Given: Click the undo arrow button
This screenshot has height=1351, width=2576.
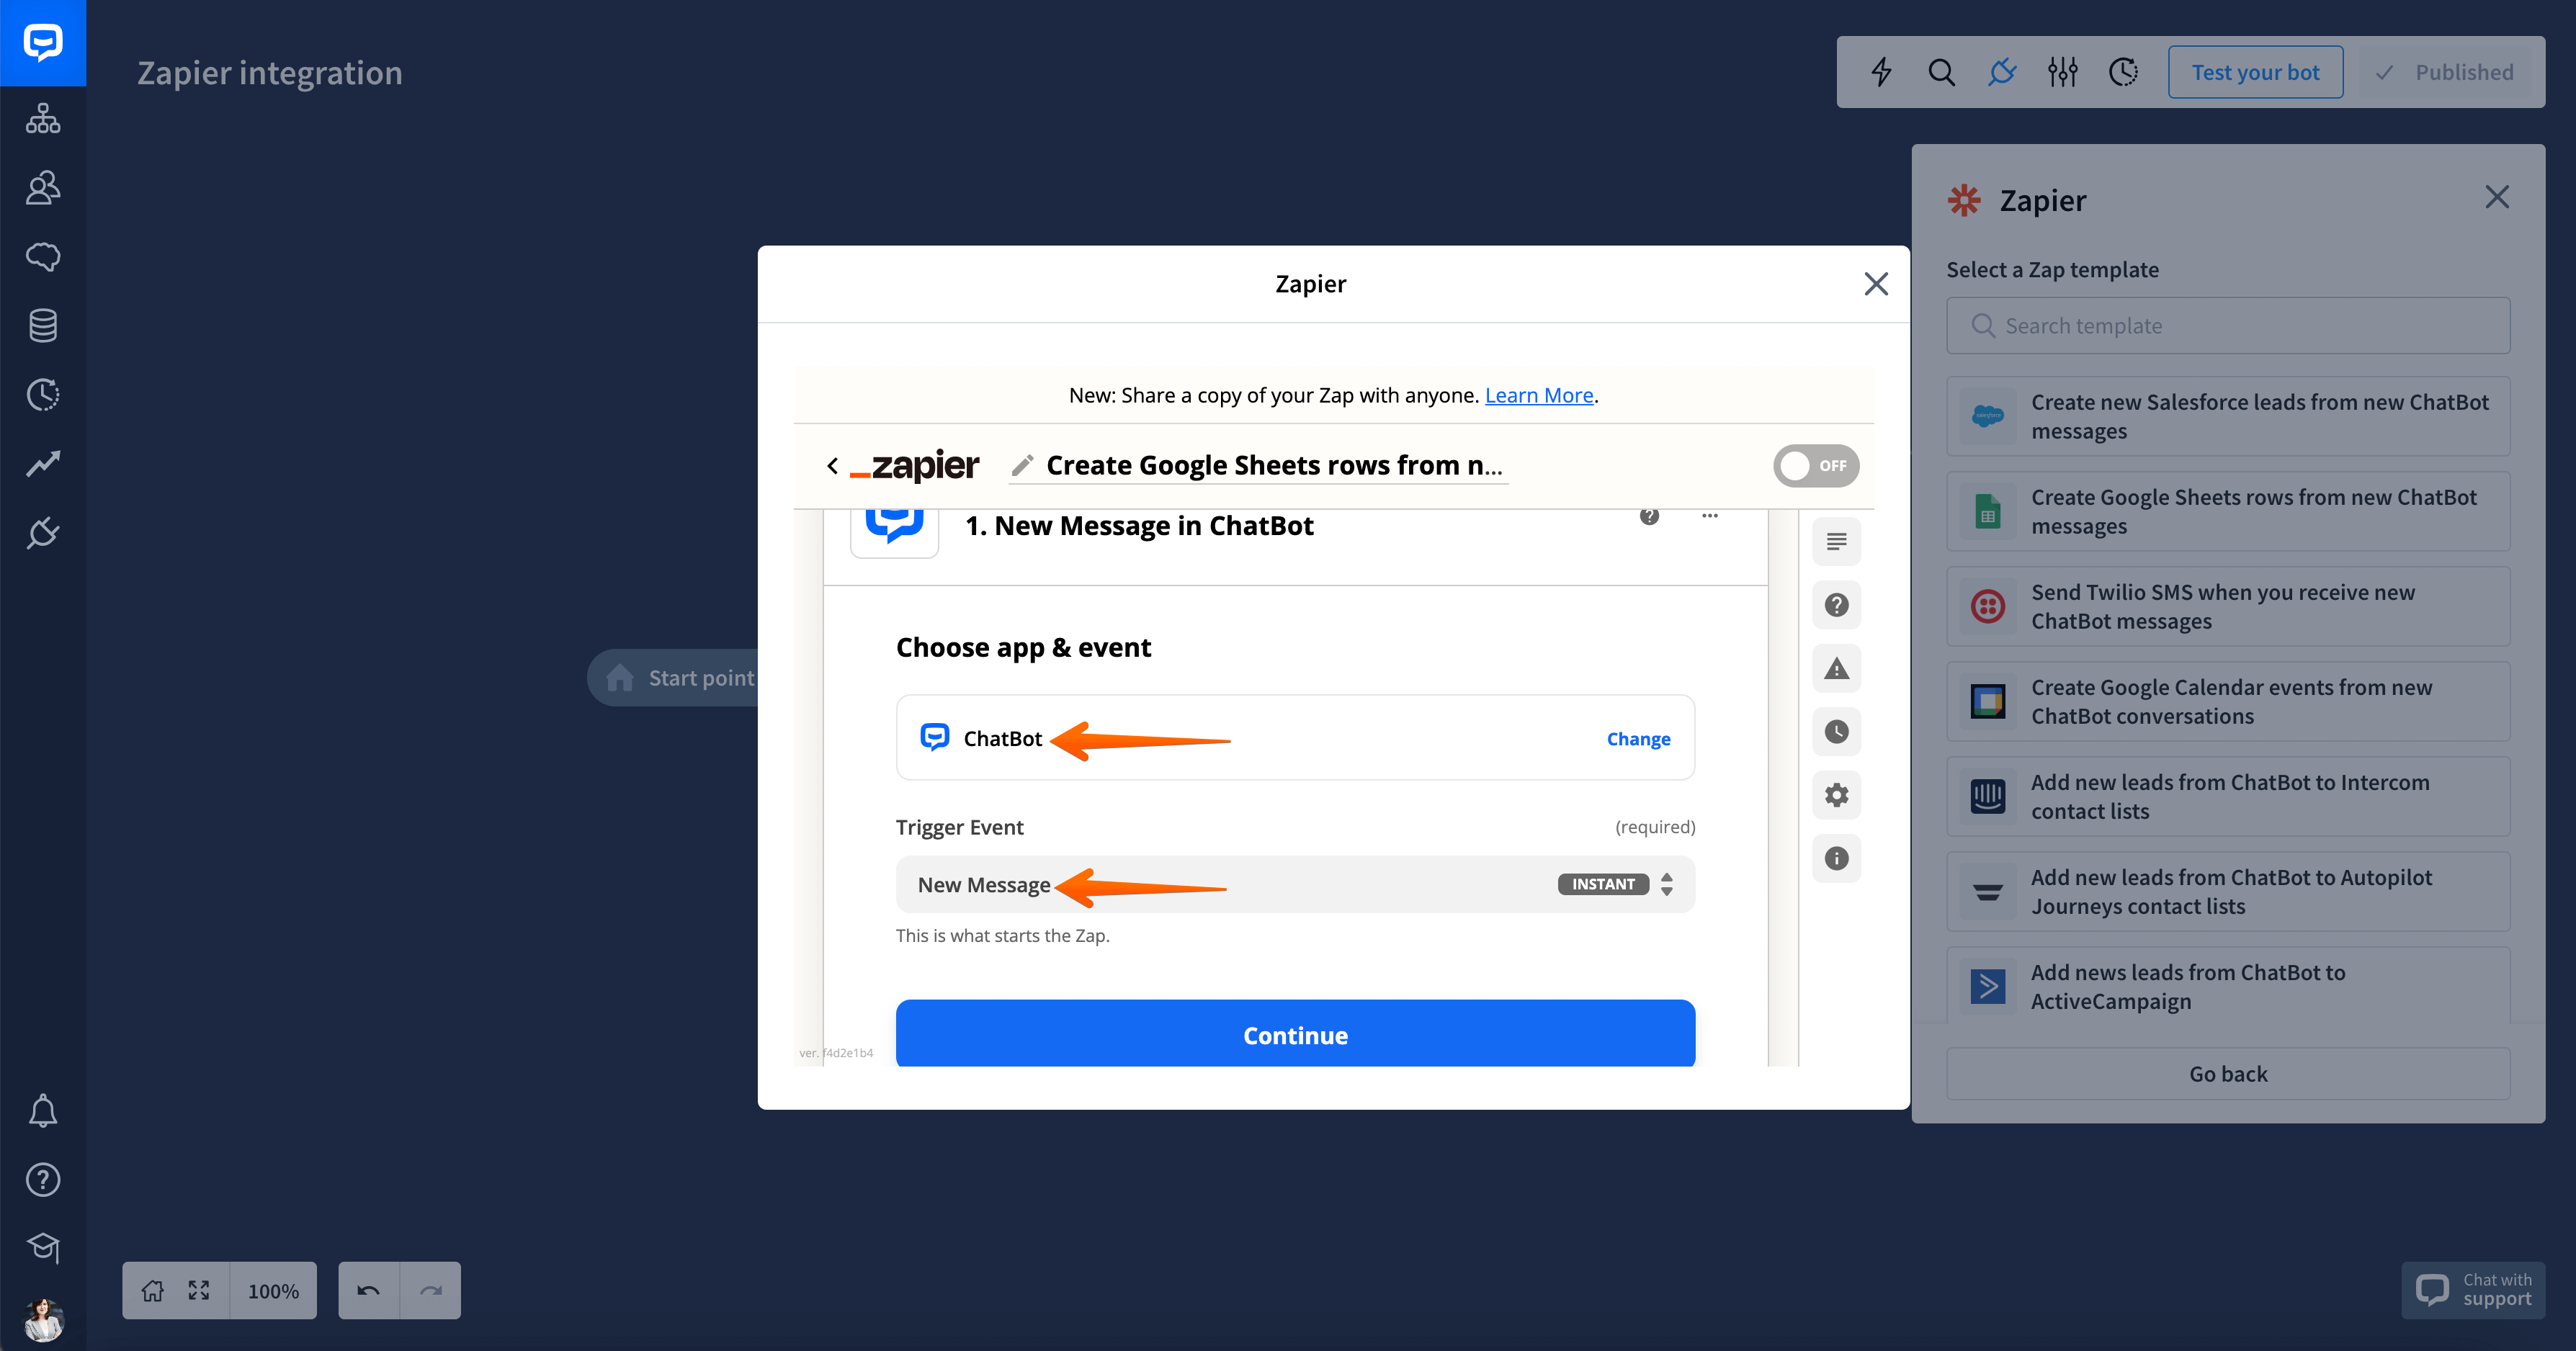Looking at the screenshot, I should [x=368, y=1291].
